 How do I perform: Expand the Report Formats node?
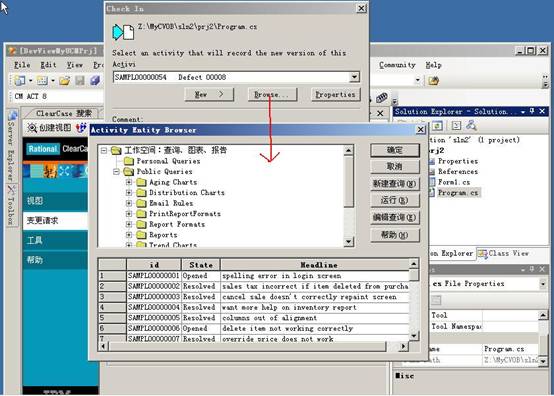129,224
